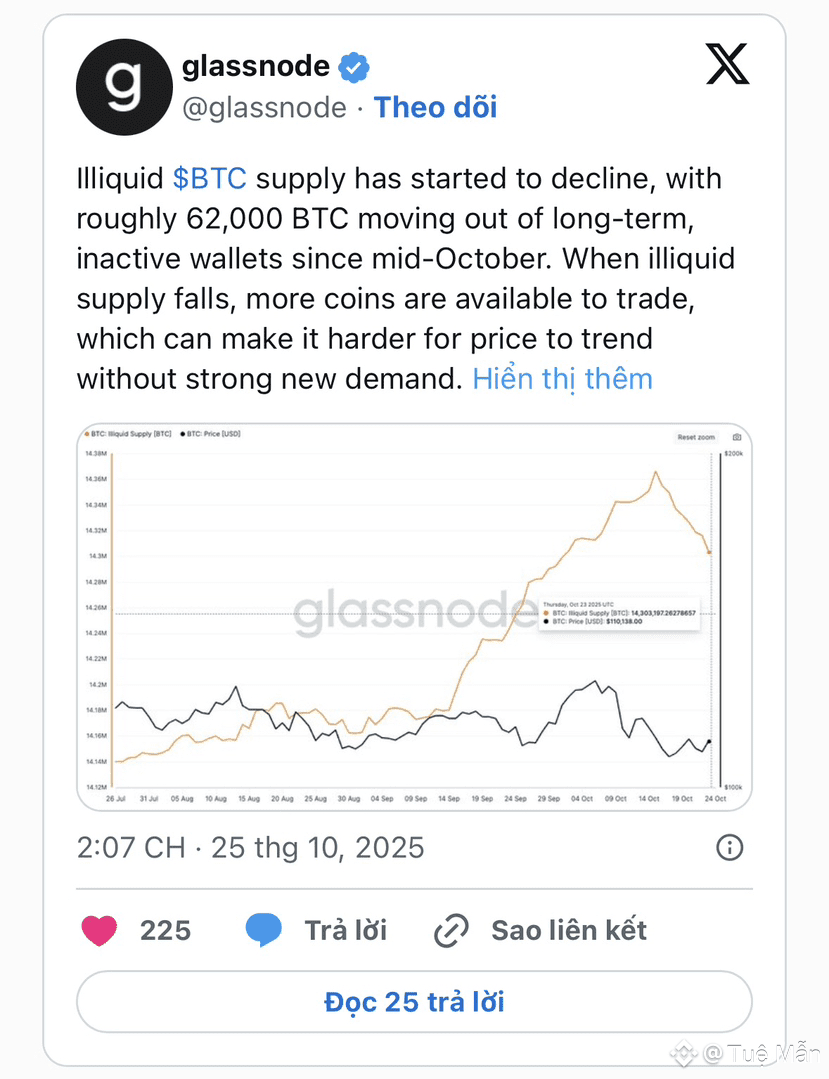This screenshot has width=829, height=1079.
Task: Open the glassnode chart image
Action: [414, 617]
